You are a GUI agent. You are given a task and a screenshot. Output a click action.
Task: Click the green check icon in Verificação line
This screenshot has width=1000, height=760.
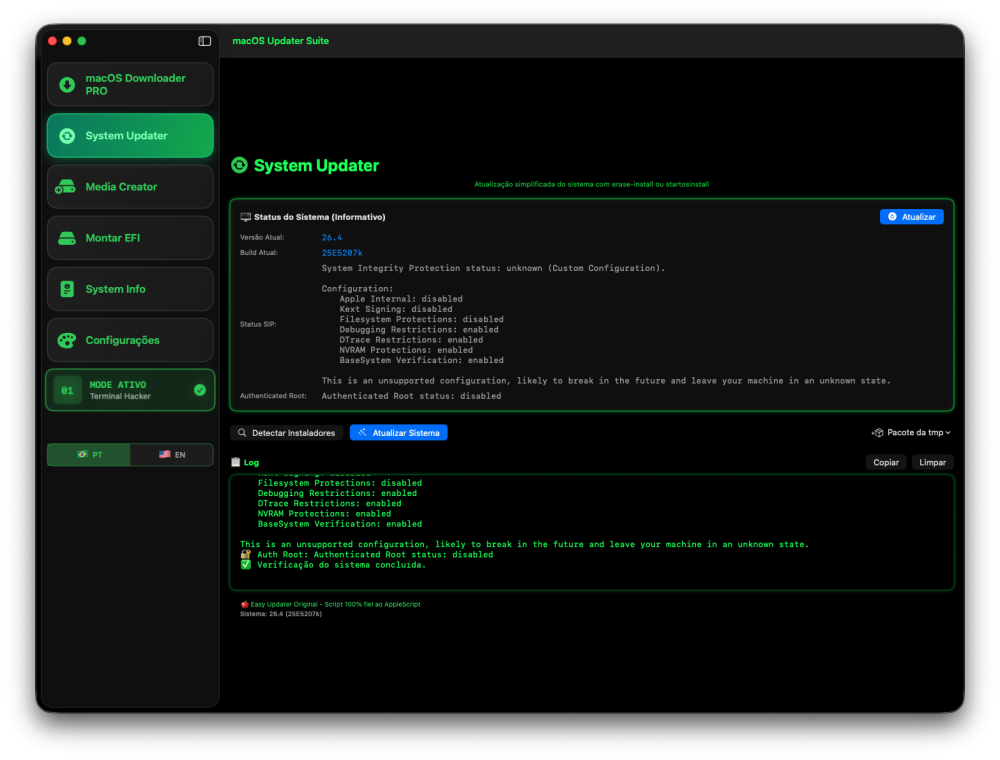point(246,564)
